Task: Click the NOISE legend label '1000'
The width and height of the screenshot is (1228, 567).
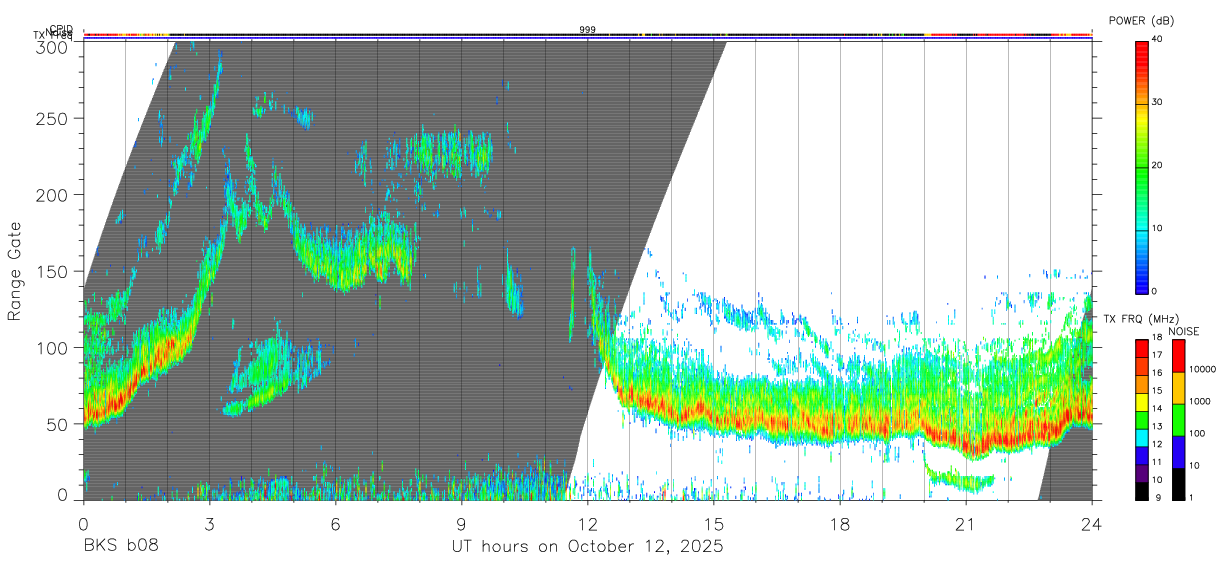Action: pyautogui.click(x=1202, y=401)
